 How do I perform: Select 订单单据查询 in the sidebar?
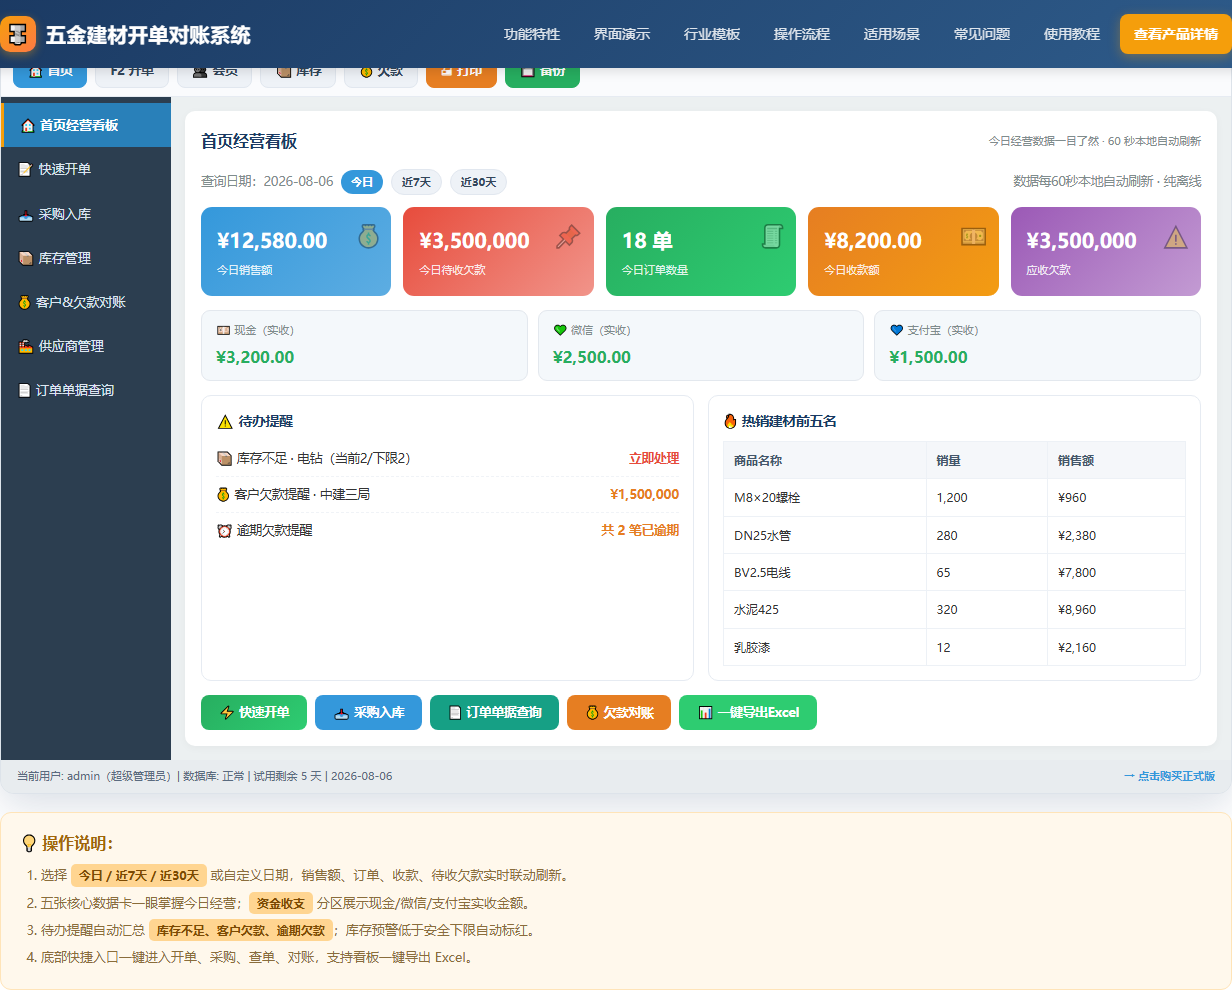(x=86, y=390)
